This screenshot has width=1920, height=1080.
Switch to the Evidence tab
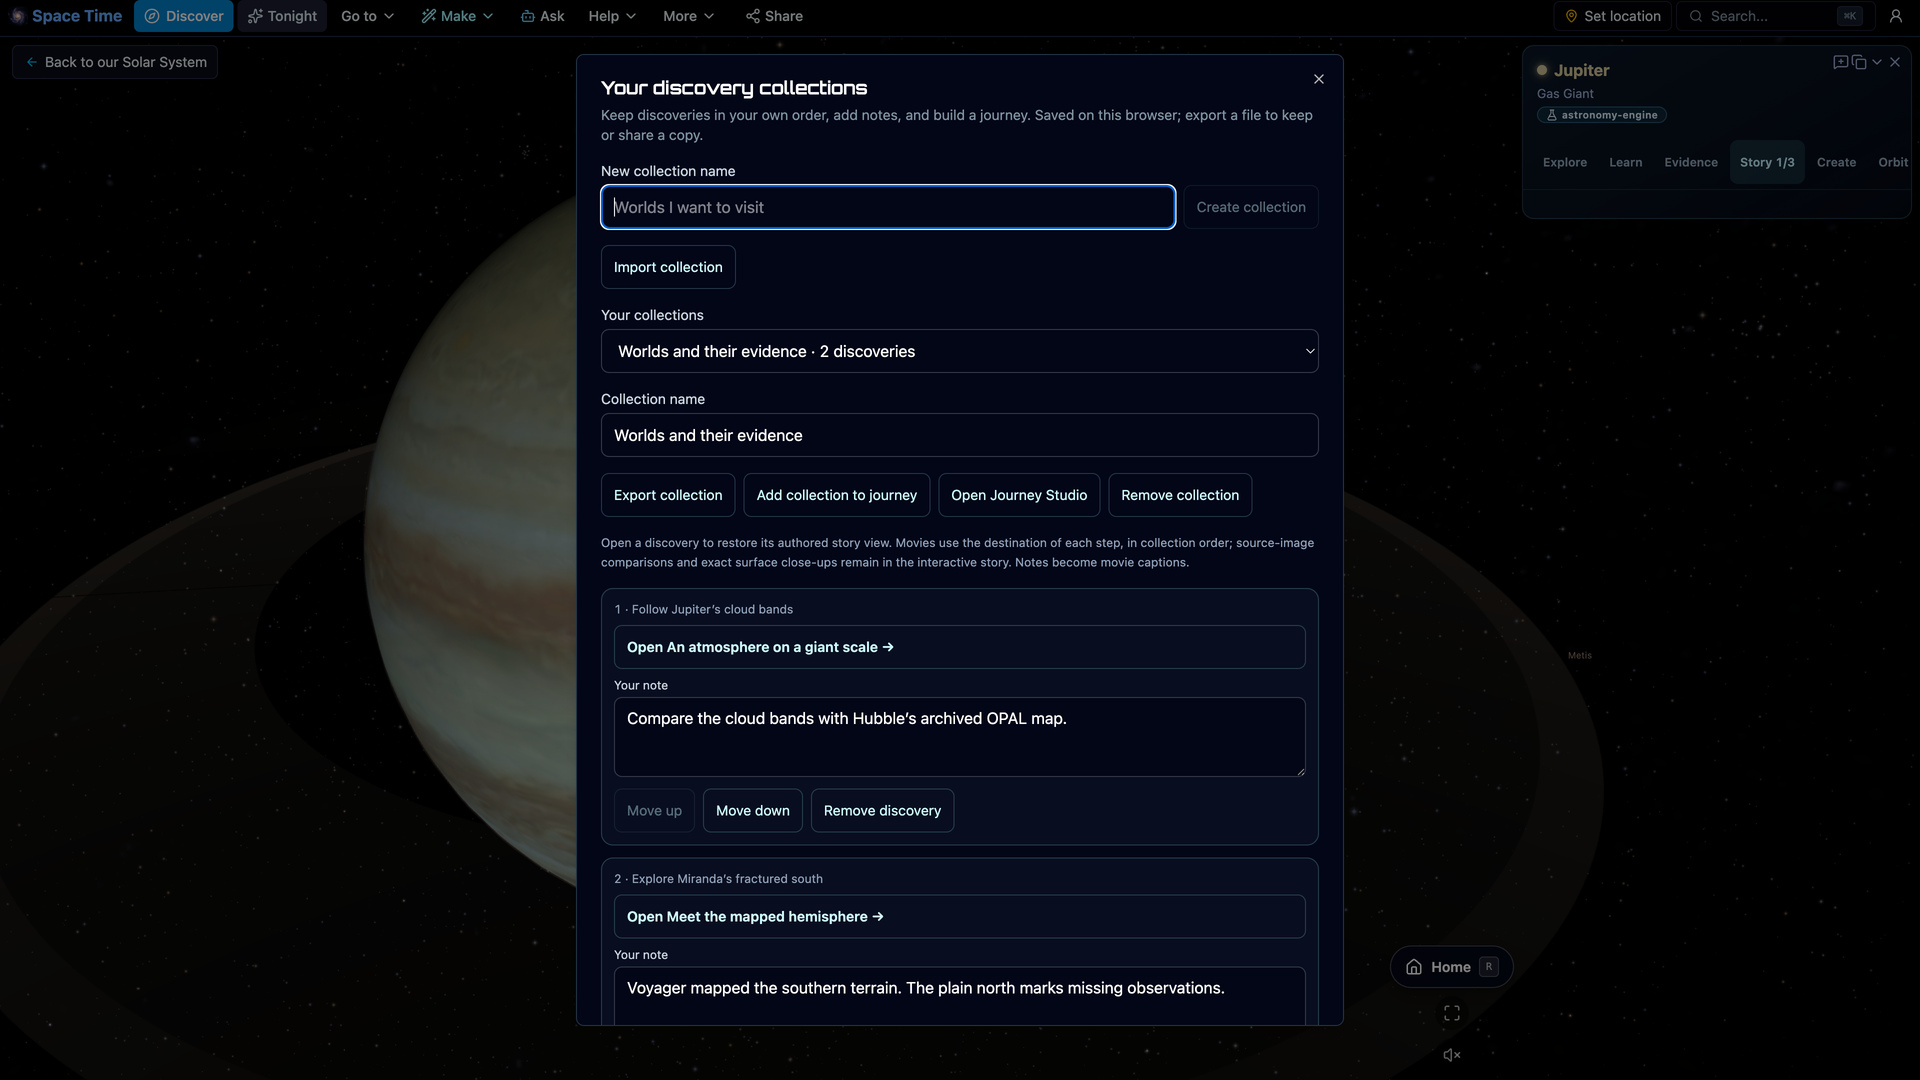1690,162
